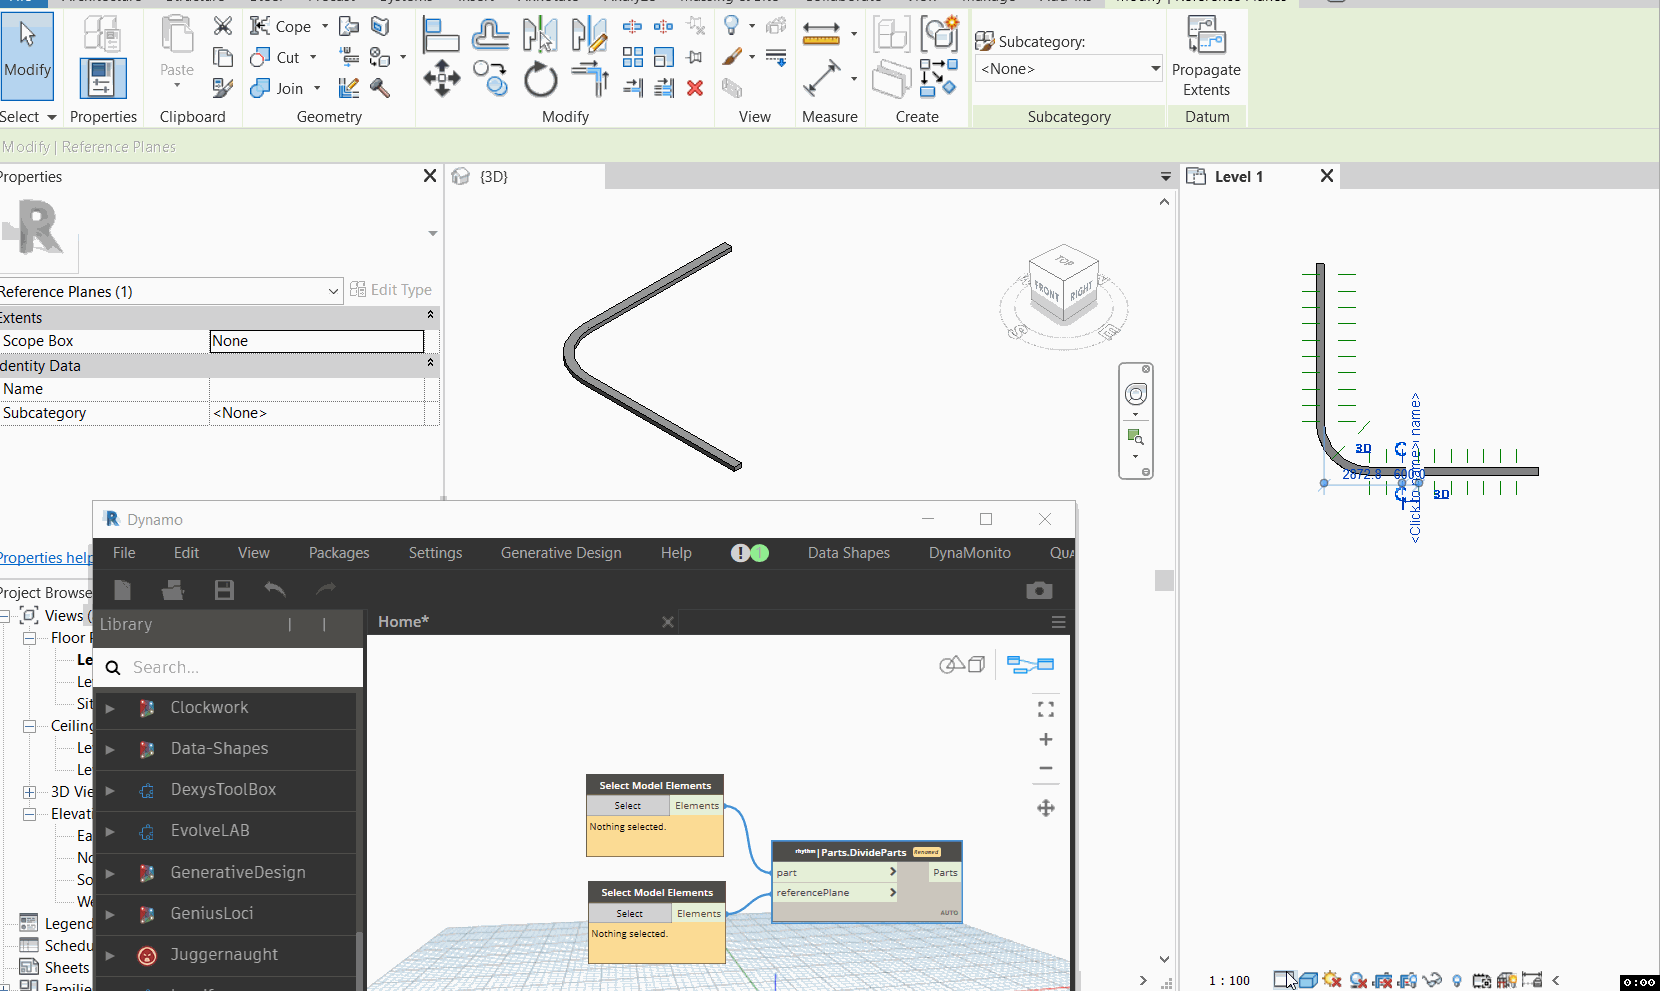1660x991 pixels.
Task: Choose the Trim/Extend to Corner tool
Action: click(590, 79)
